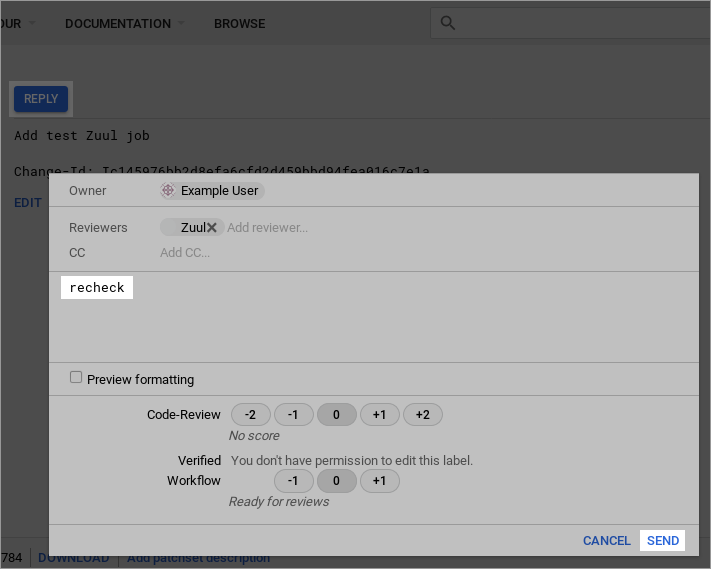Open the Browse menu

[x=239, y=24]
